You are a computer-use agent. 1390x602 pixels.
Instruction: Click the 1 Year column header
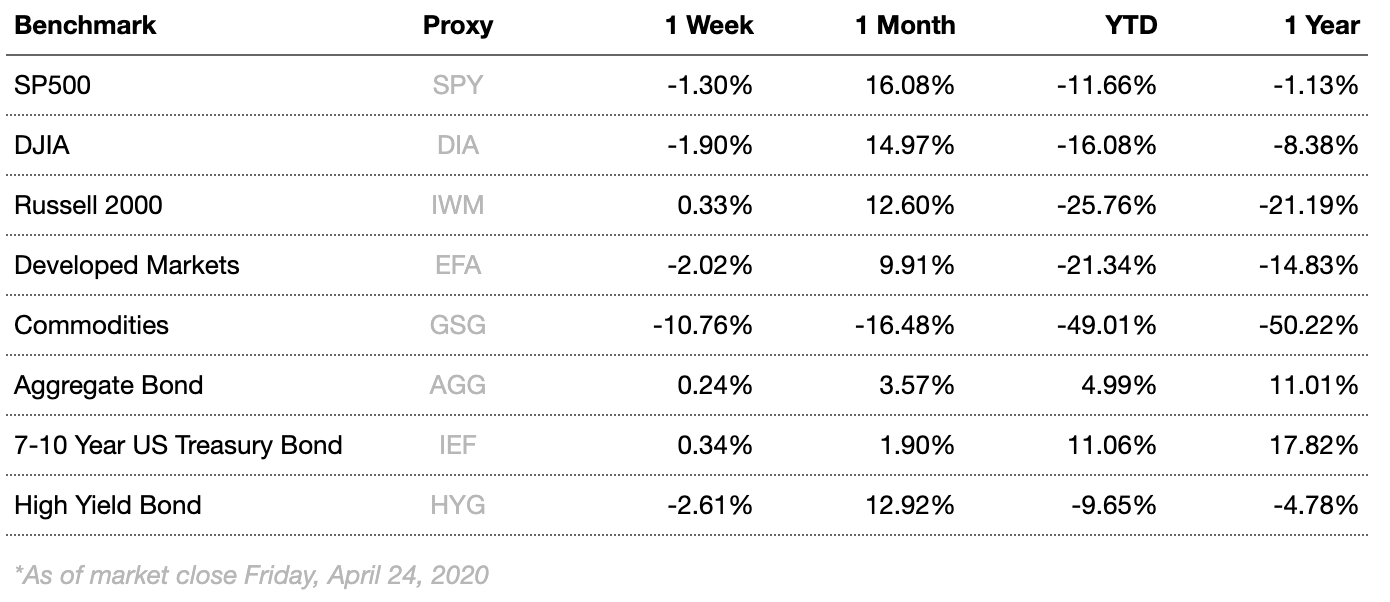point(1322,26)
